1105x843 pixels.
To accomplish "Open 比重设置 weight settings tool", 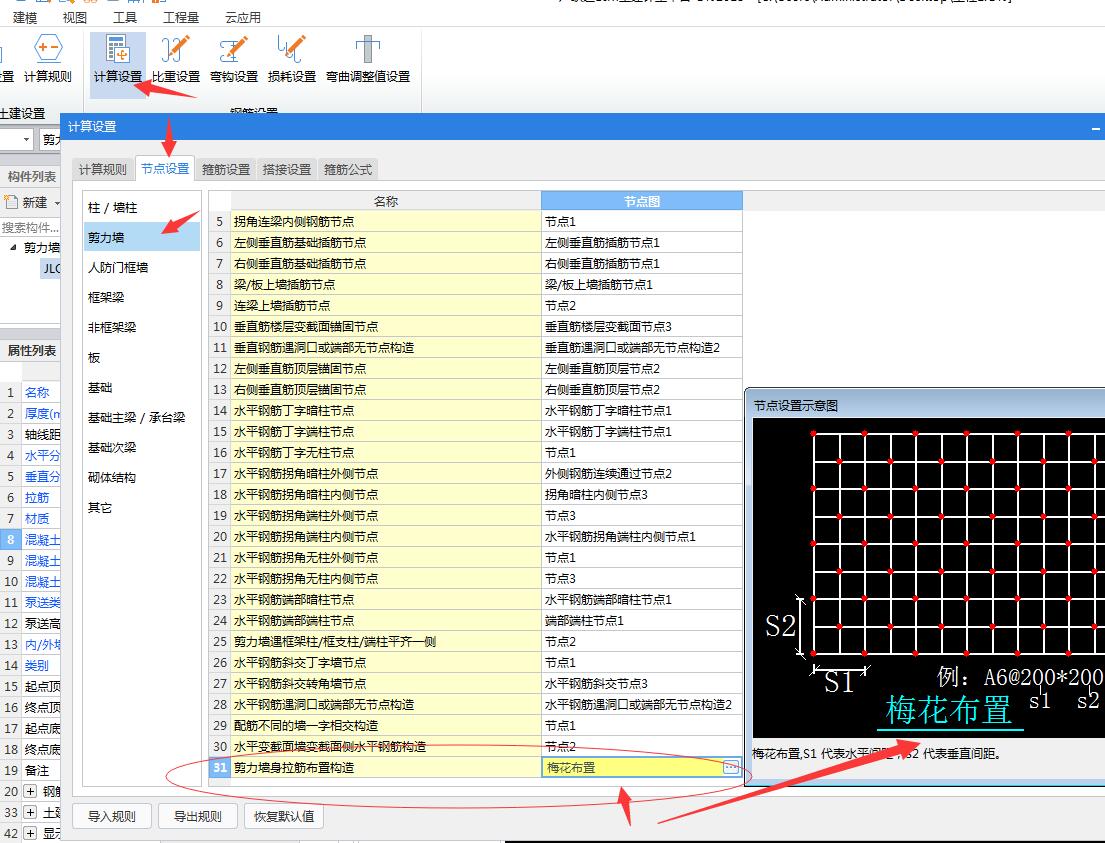I will click(176, 61).
